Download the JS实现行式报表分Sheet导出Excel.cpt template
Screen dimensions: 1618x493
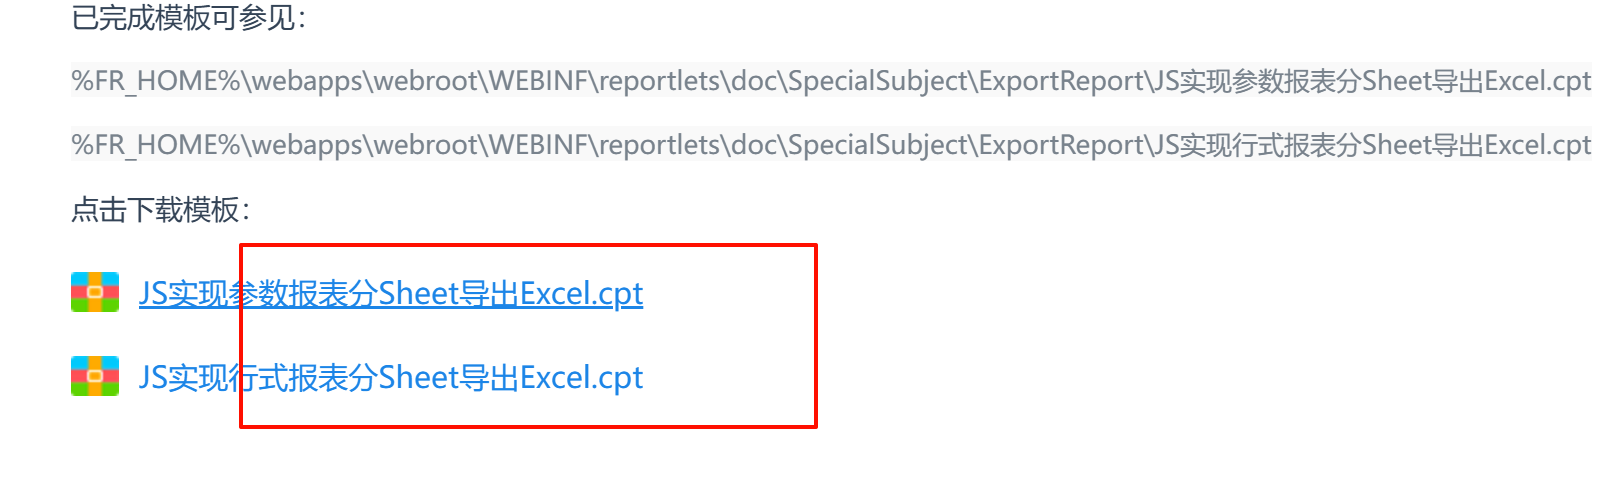(x=391, y=377)
